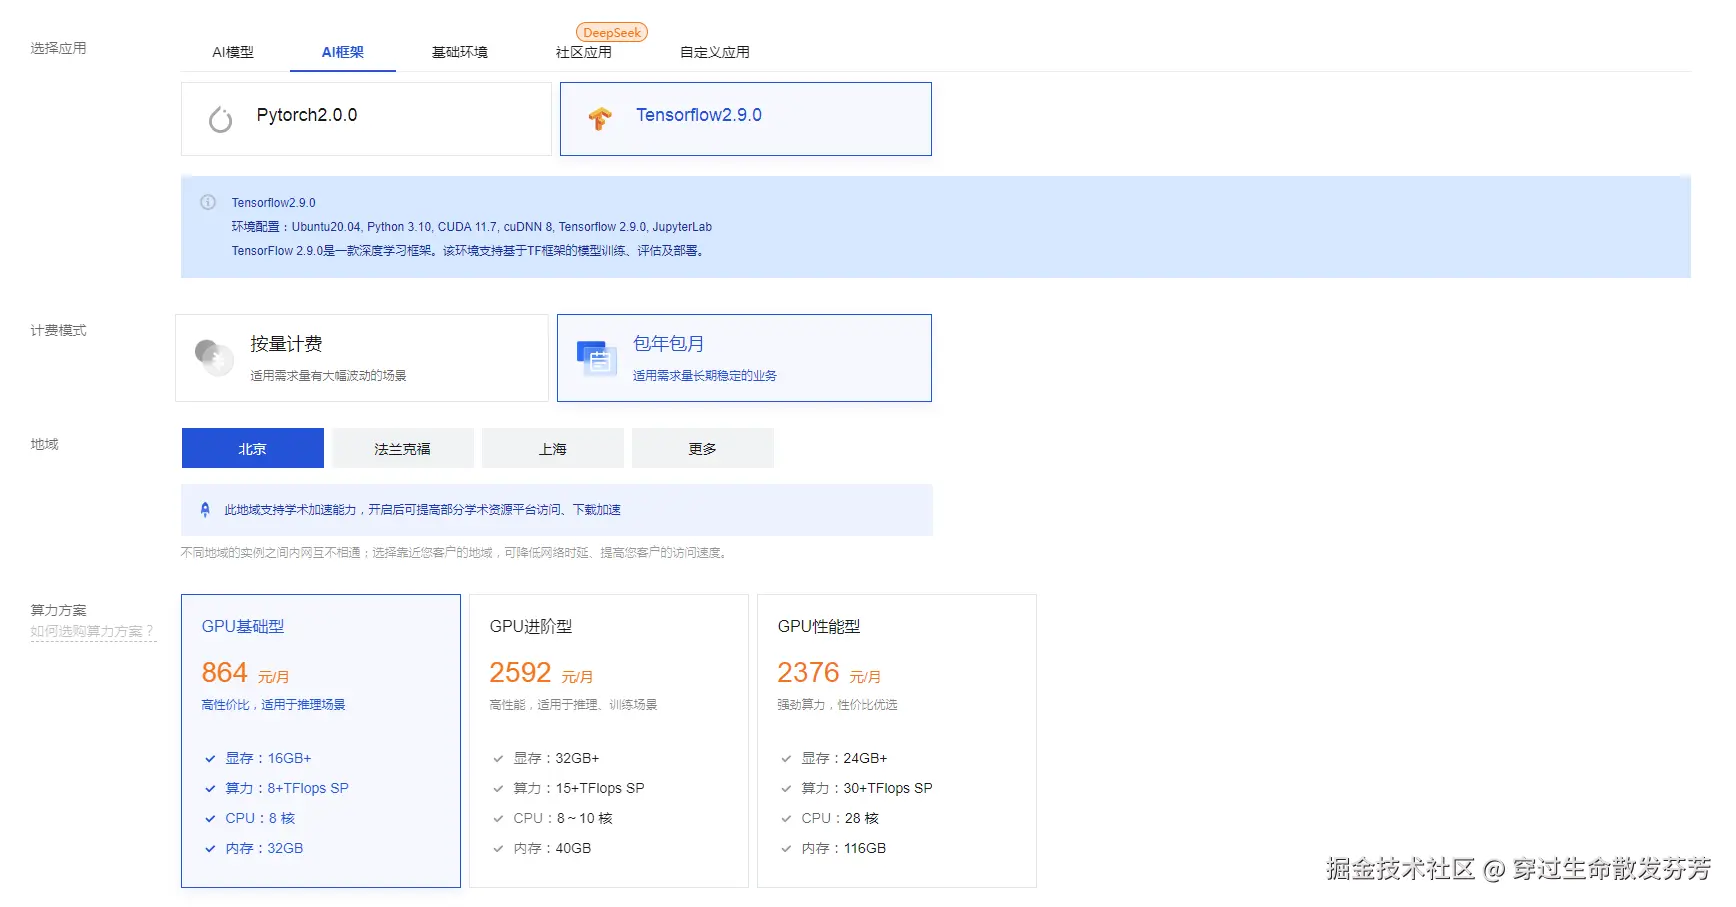This screenshot has height=907, width=1736.
Task: Click the checkmark beside 算力 15+TFlops SP
Action: tap(498, 788)
